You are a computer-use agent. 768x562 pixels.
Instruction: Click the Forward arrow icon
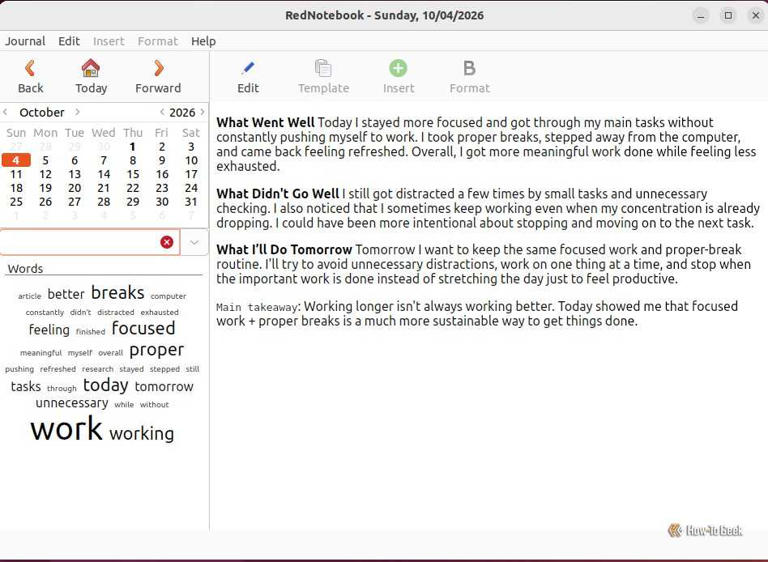159,68
